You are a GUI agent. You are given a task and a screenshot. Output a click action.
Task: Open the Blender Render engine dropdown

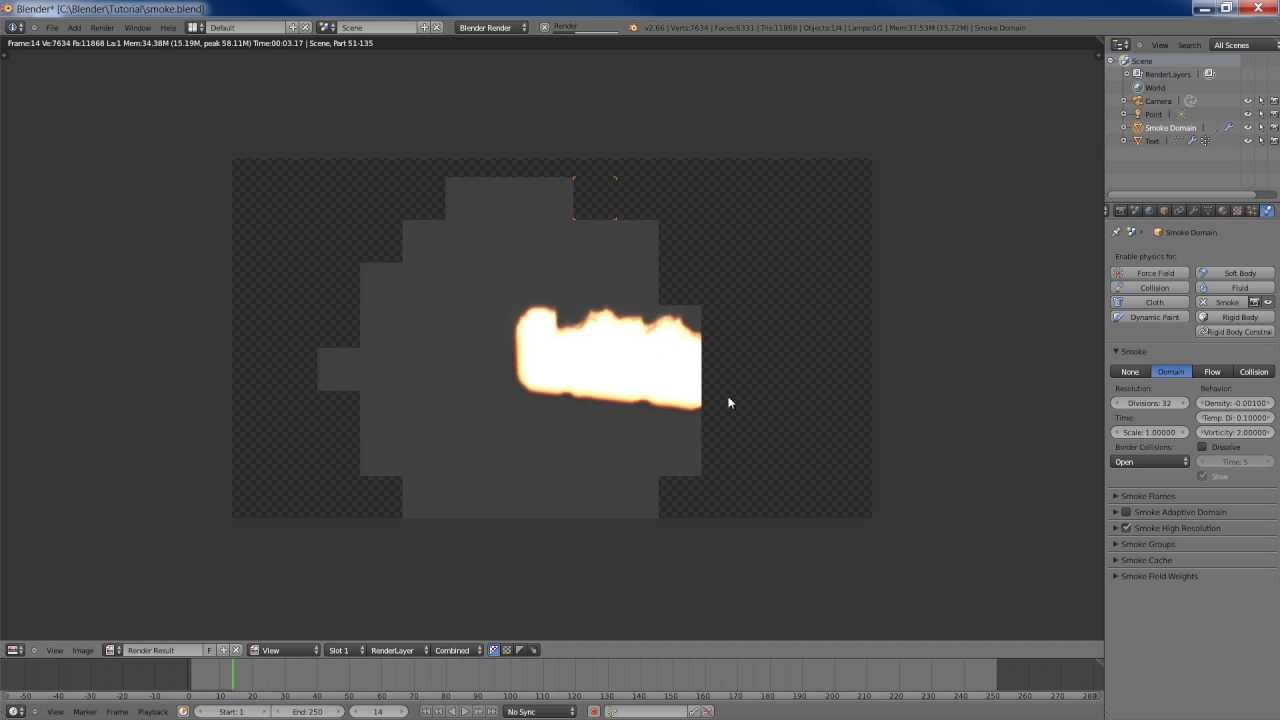click(x=491, y=27)
